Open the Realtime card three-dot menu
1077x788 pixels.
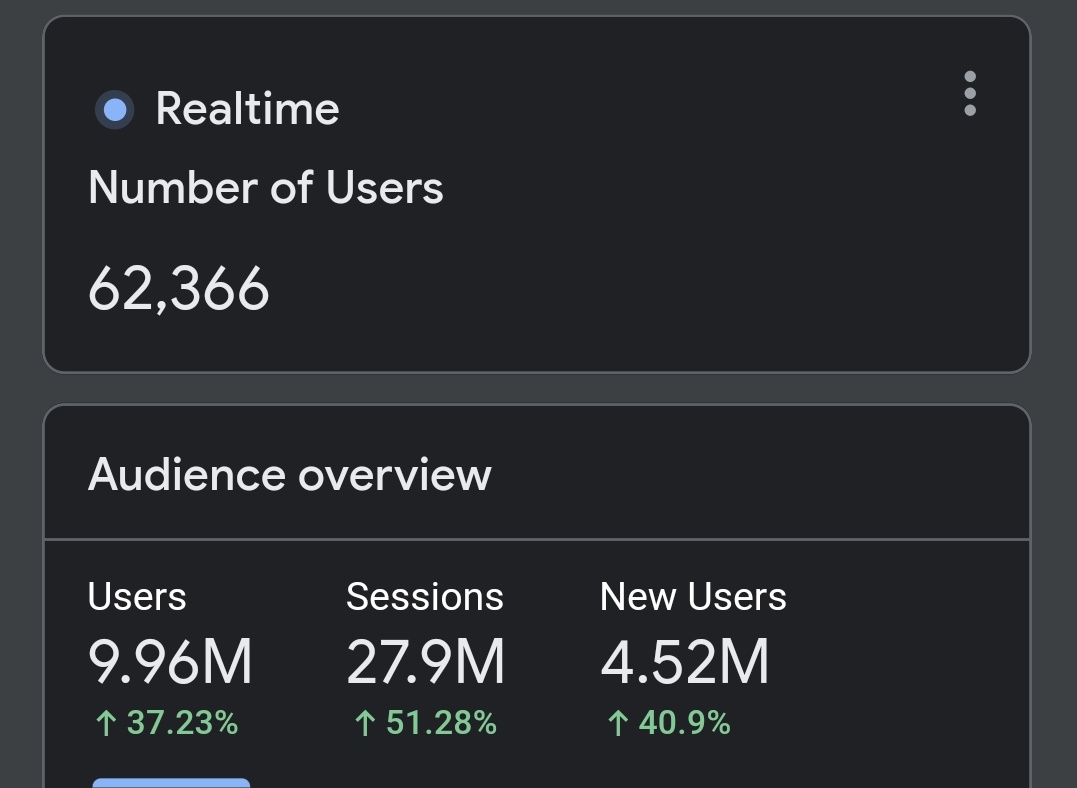click(970, 93)
